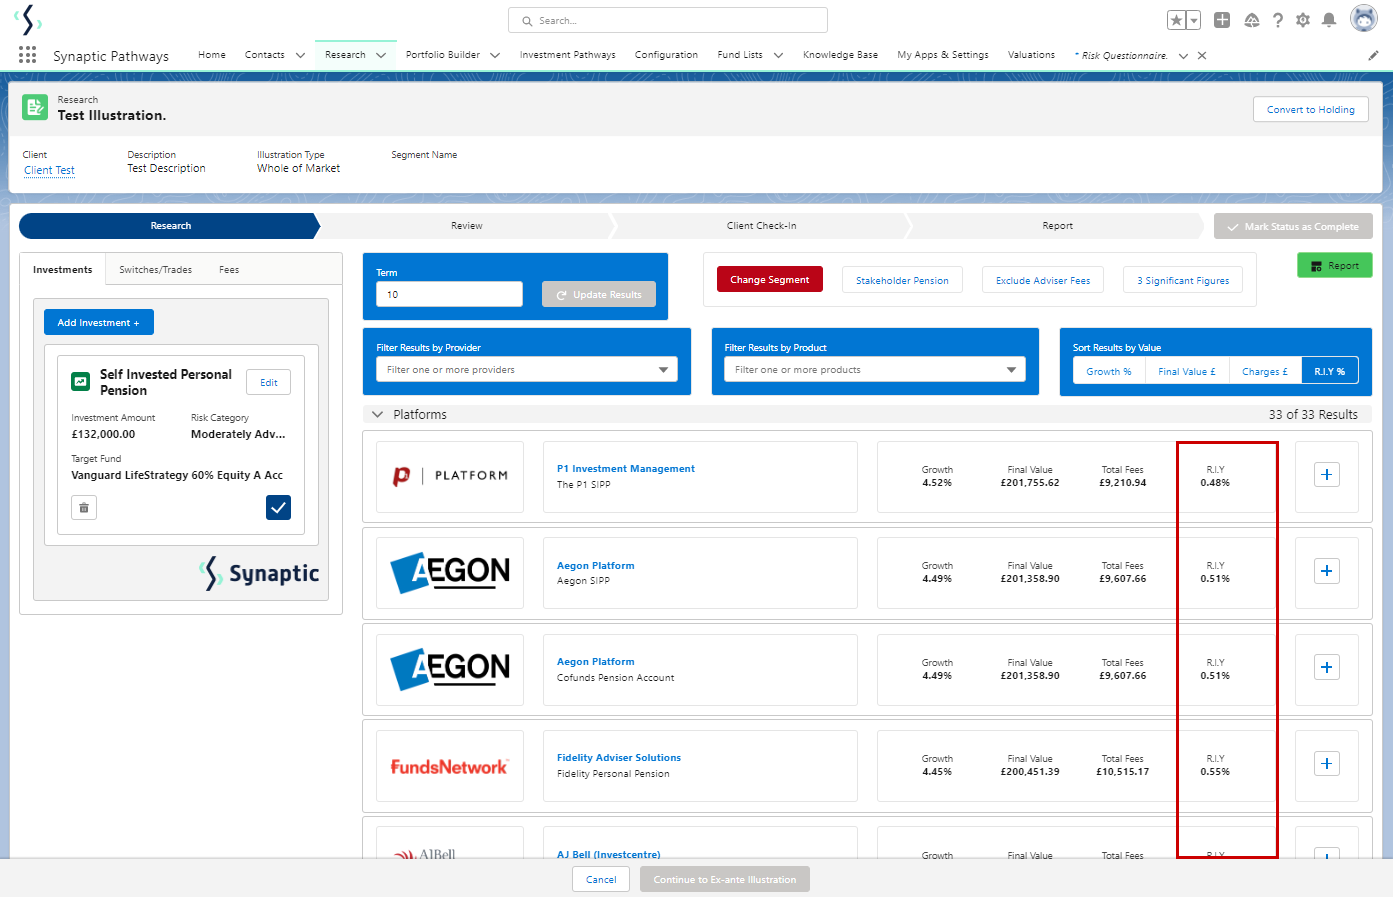Viewport: 1393px width, 897px height.
Task: Click the notifications bell icon
Action: [x=1328, y=20]
